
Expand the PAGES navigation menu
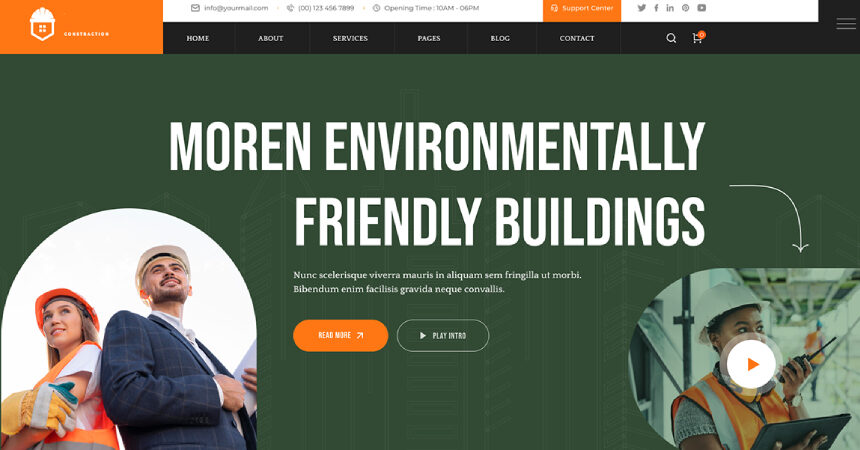428,38
